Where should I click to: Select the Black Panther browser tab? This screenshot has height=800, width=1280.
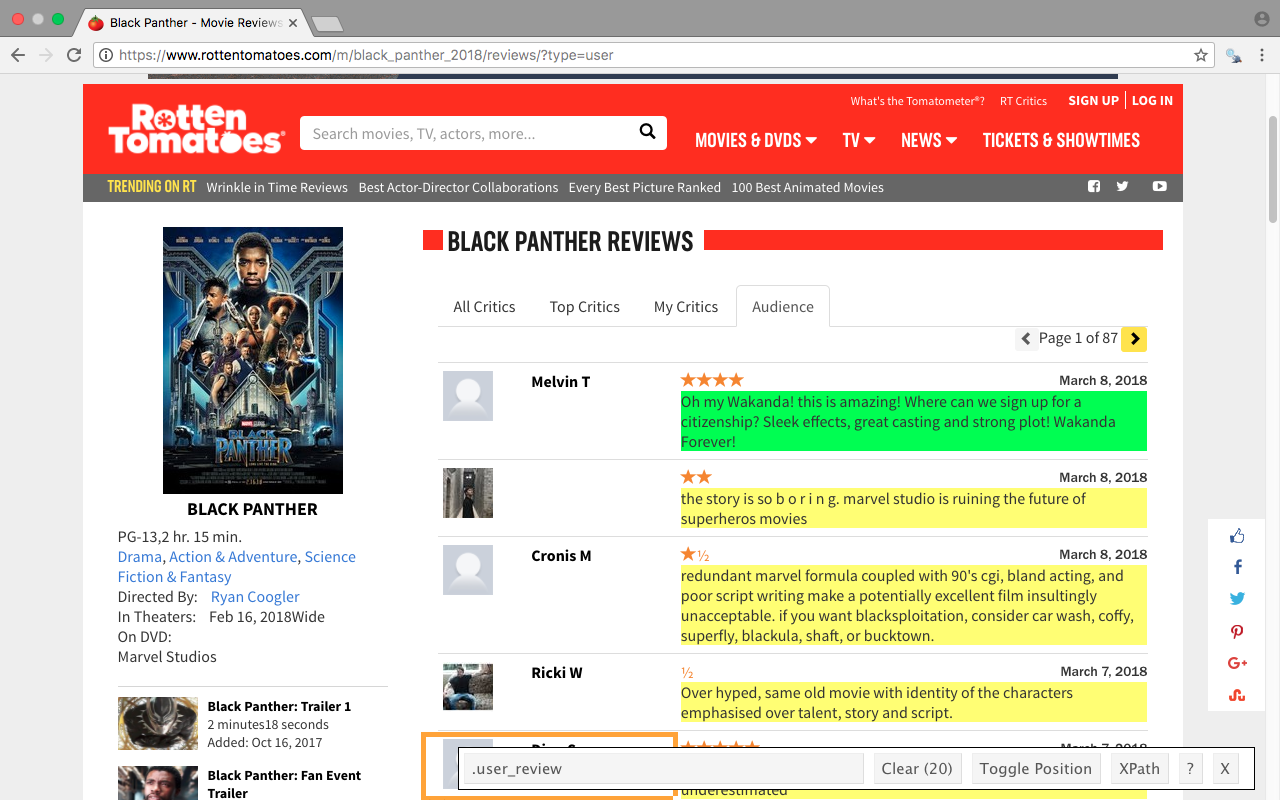click(193, 22)
